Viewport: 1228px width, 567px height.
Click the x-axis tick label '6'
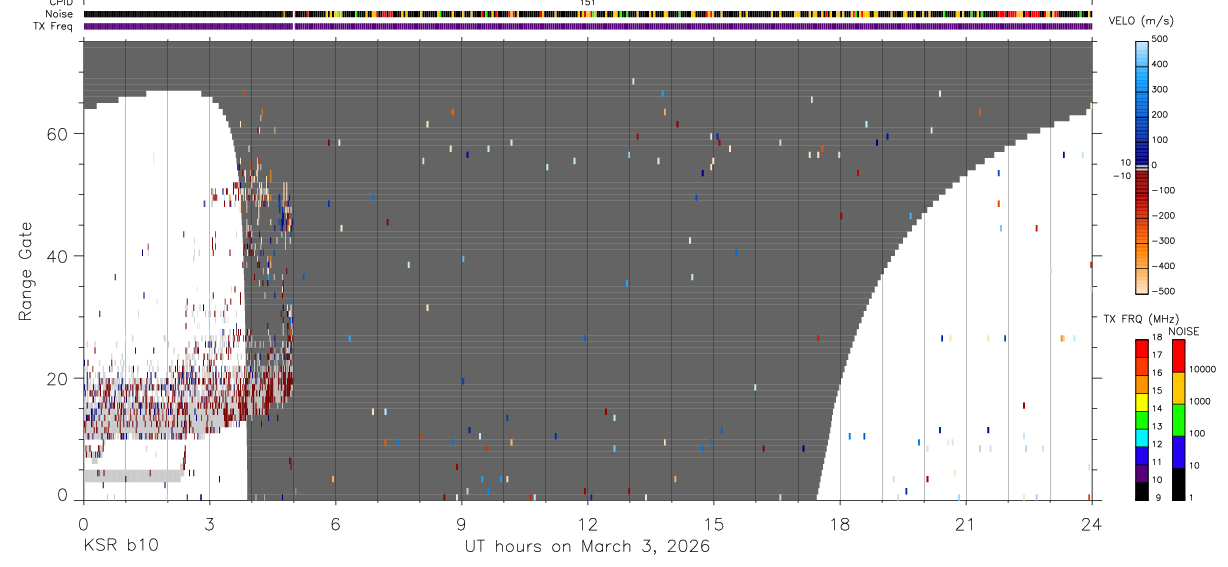click(335, 523)
